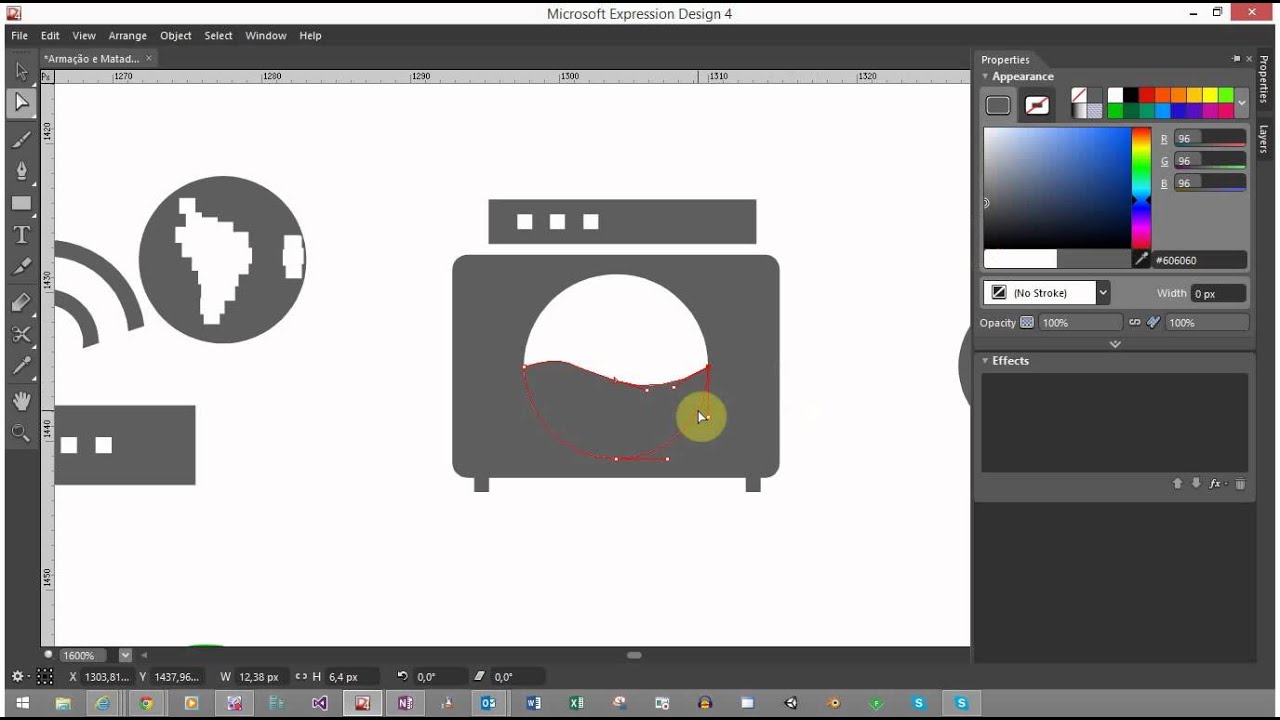Click the horizontal canvas scrollbar thumb
The width and height of the screenshot is (1280, 720).
(634, 655)
